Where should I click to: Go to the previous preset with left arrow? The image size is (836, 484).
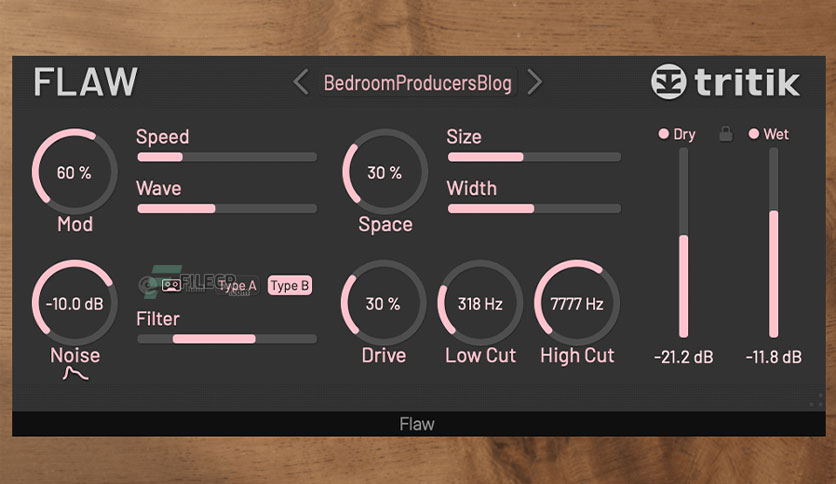point(301,83)
